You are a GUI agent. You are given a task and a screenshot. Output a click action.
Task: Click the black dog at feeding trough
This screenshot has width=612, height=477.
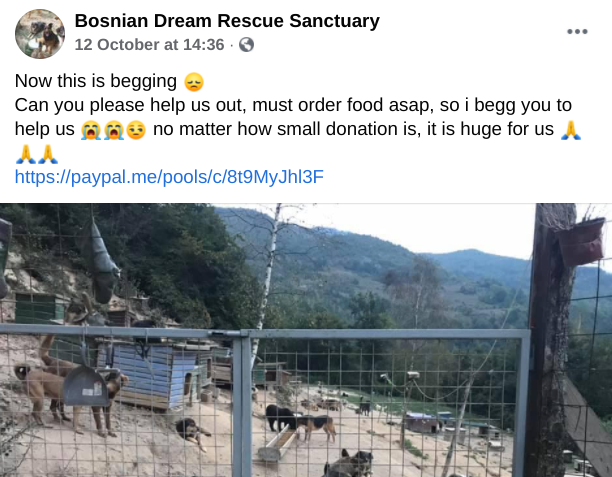[280, 418]
